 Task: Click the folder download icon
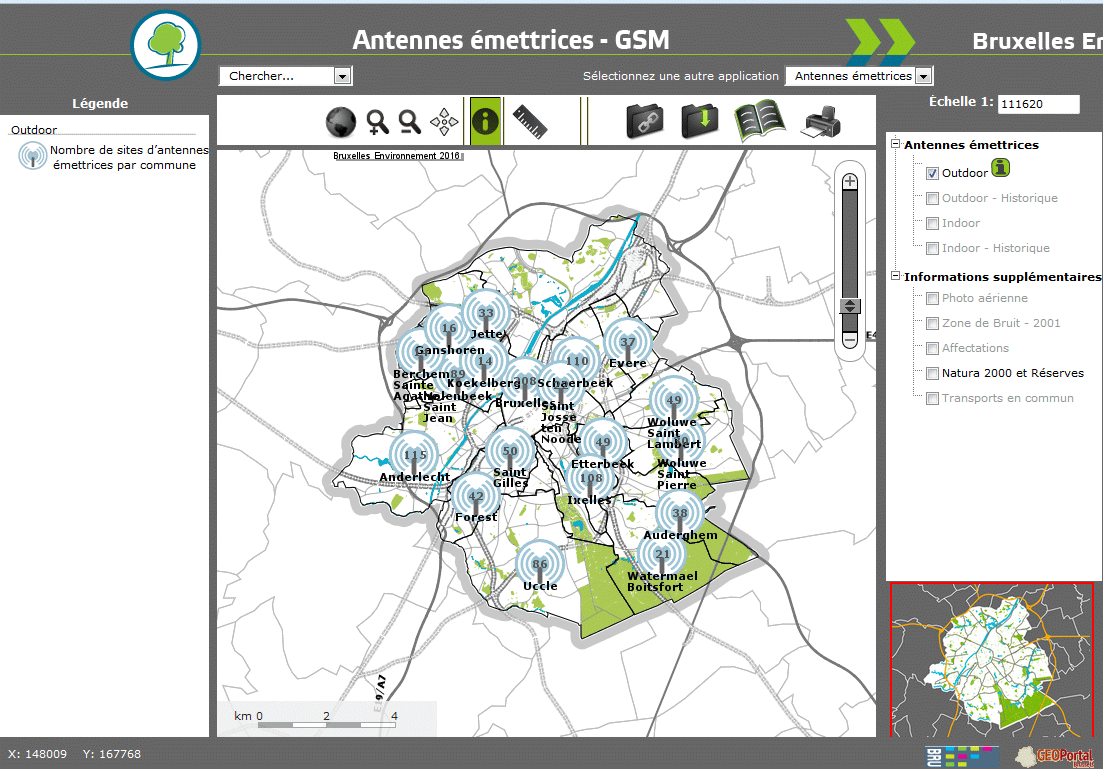(700, 121)
